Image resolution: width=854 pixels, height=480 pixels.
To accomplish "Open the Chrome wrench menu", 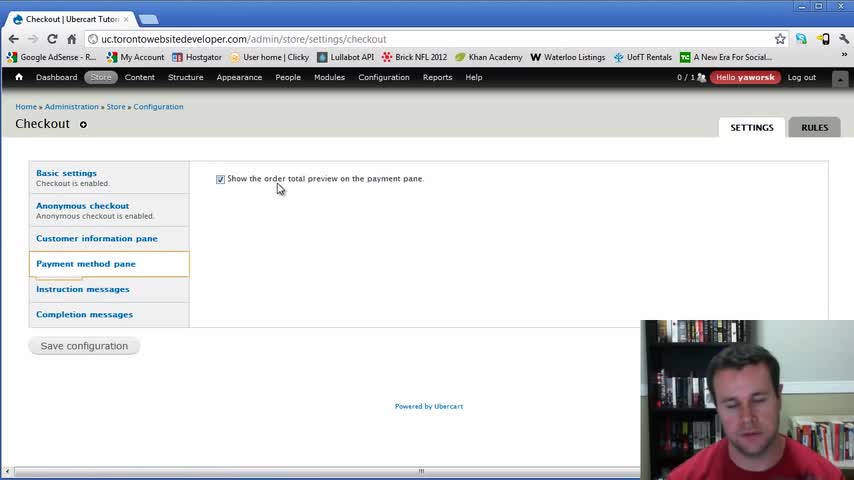I will click(x=844, y=39).
